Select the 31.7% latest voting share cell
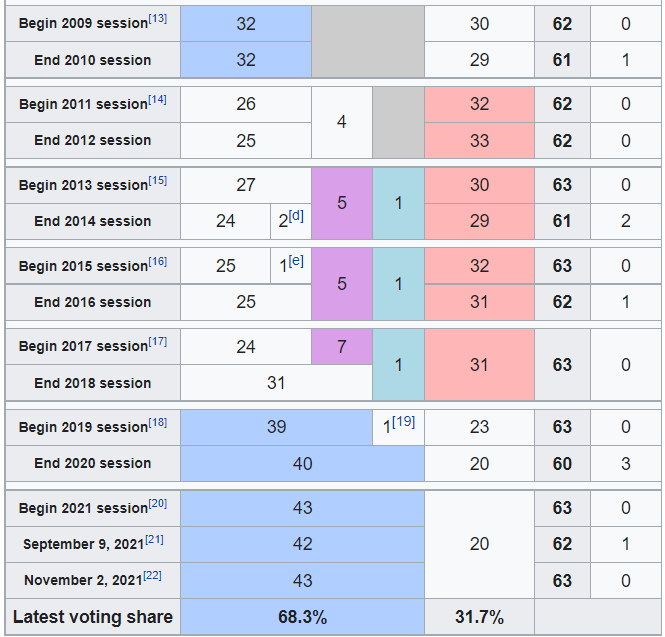The height and width of the screenshot is (637, 665). click(x=479, y=617)
